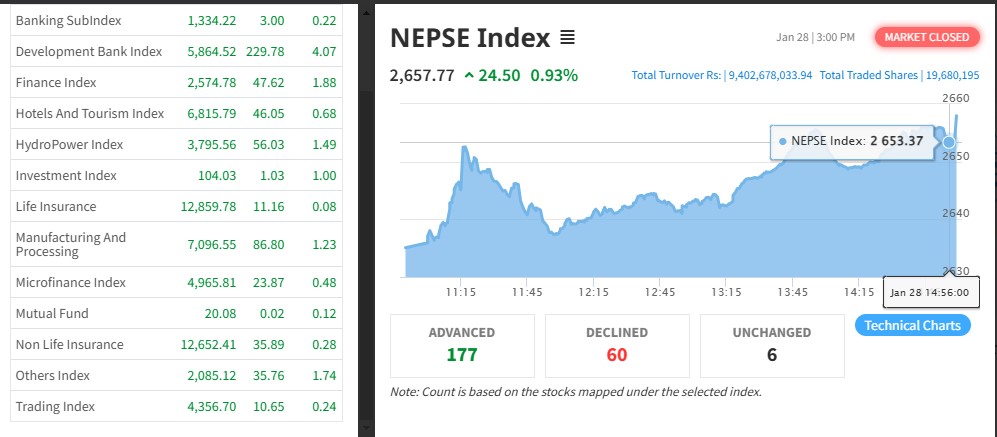Open the NEPSE Index hamburger menu icon

point(567,38)
